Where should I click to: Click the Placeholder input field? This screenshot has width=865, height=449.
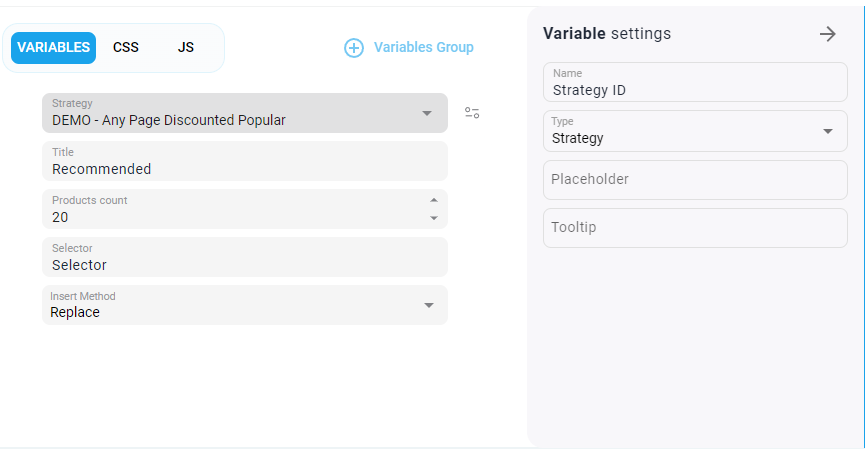(x=694, y=180)
